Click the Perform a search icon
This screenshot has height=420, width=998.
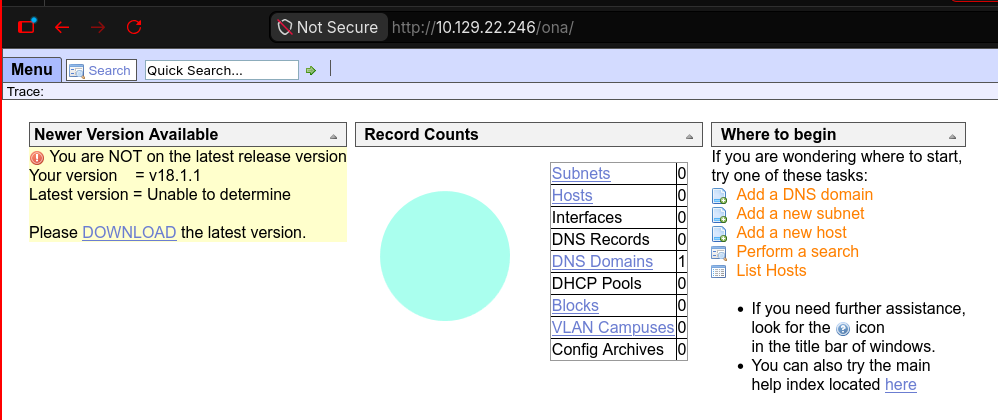click(719, 253)
